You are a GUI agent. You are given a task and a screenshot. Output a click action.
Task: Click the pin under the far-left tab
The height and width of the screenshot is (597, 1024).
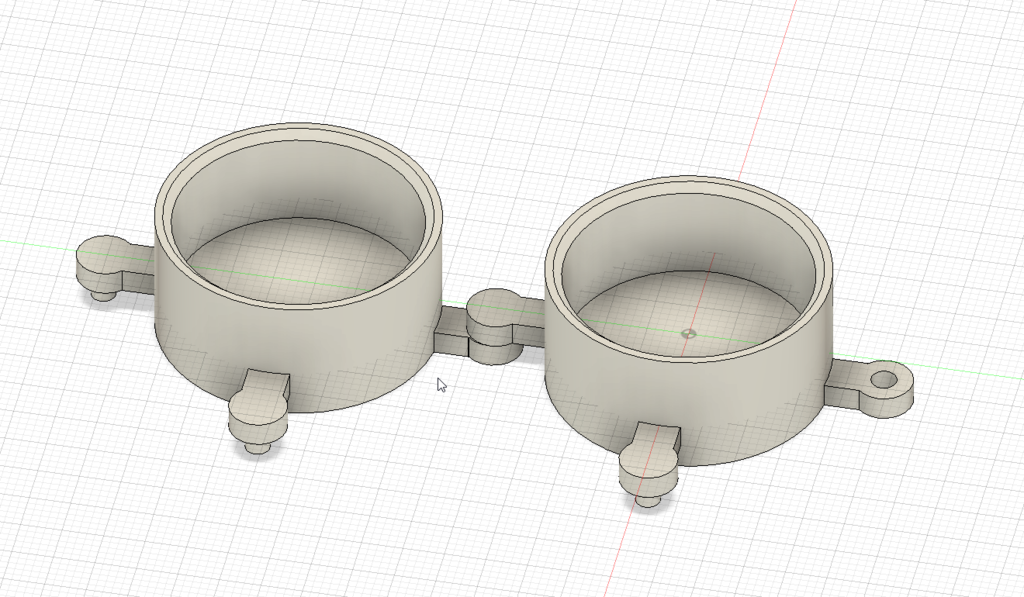[x=100, y=295]
